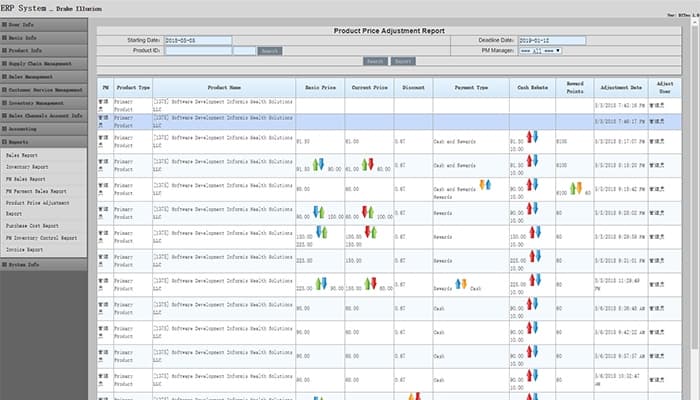
Task: Click the centered Search button below filters
Action: [375, 61]
